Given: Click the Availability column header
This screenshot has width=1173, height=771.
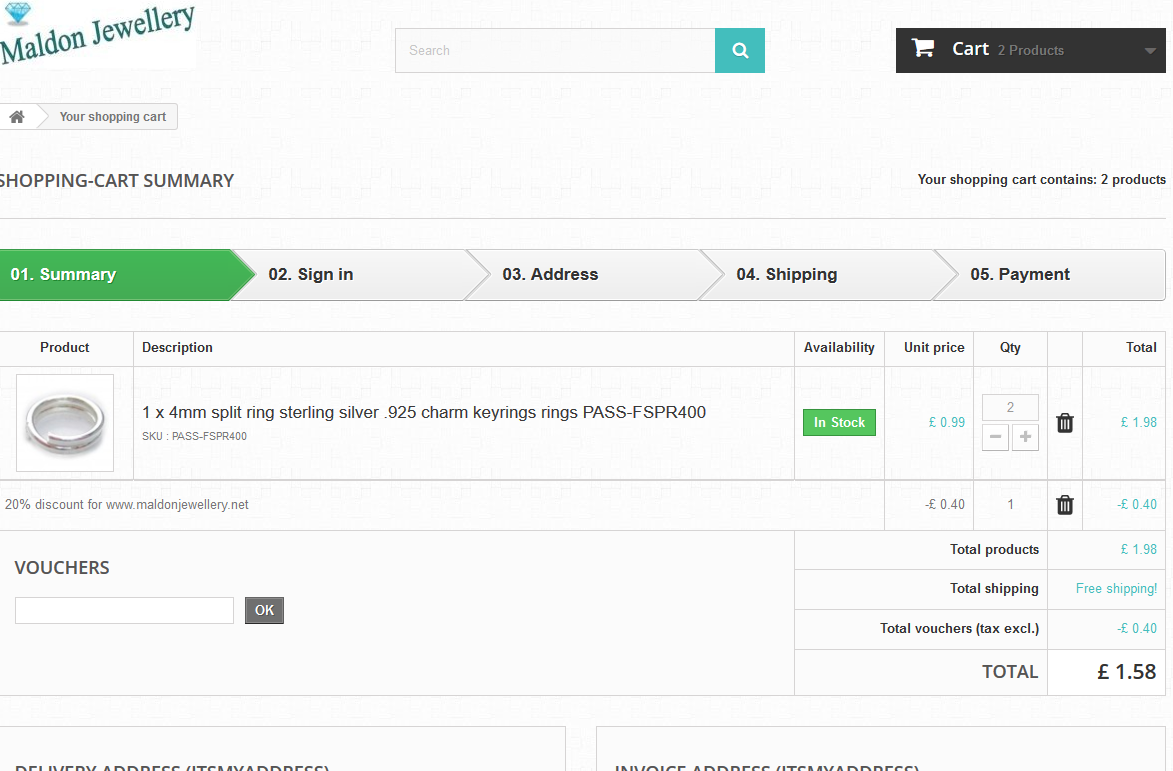Looking at the screenshot, I should click(839, 348).
